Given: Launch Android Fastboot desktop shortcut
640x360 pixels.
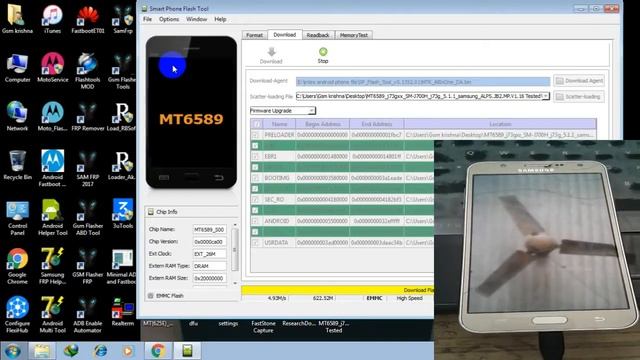Looking at the screenshot, I should tap(52, 169).
